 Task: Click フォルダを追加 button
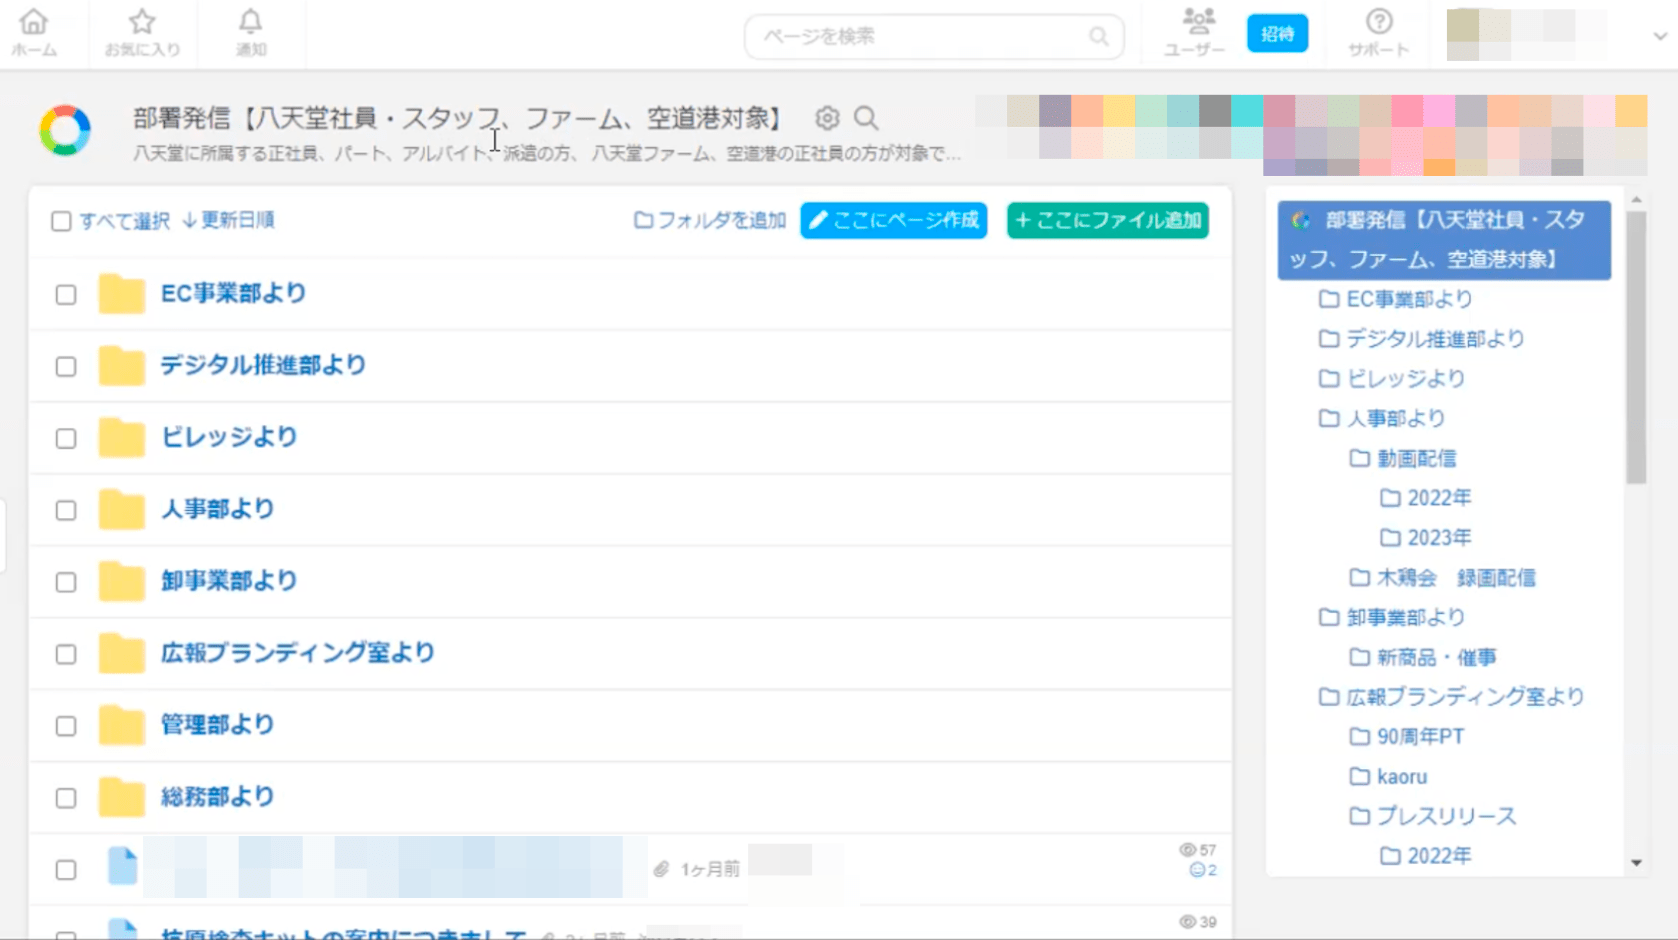710,220
